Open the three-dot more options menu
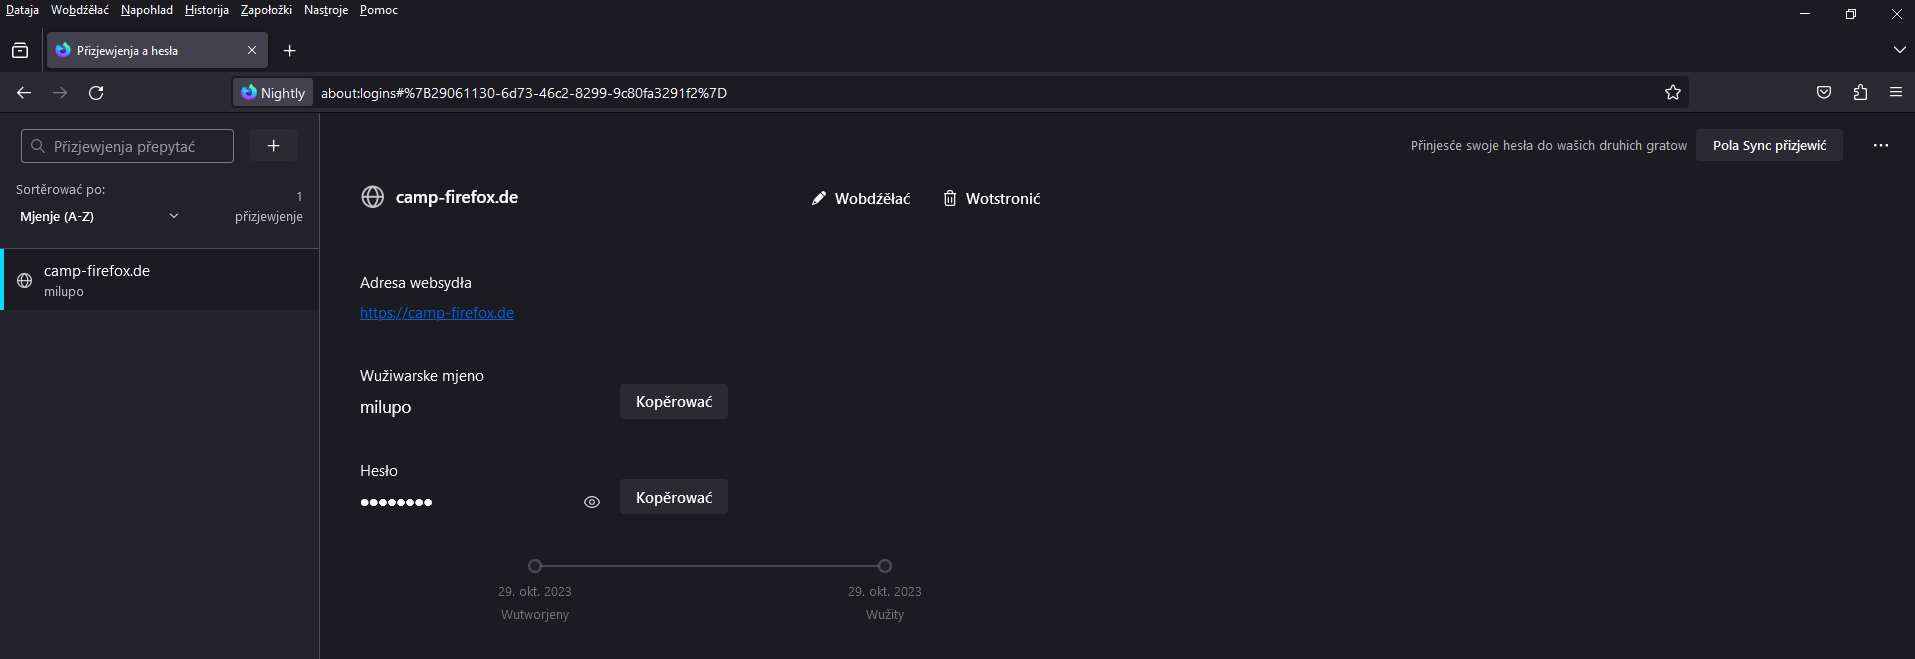 tap(1881, 146)
